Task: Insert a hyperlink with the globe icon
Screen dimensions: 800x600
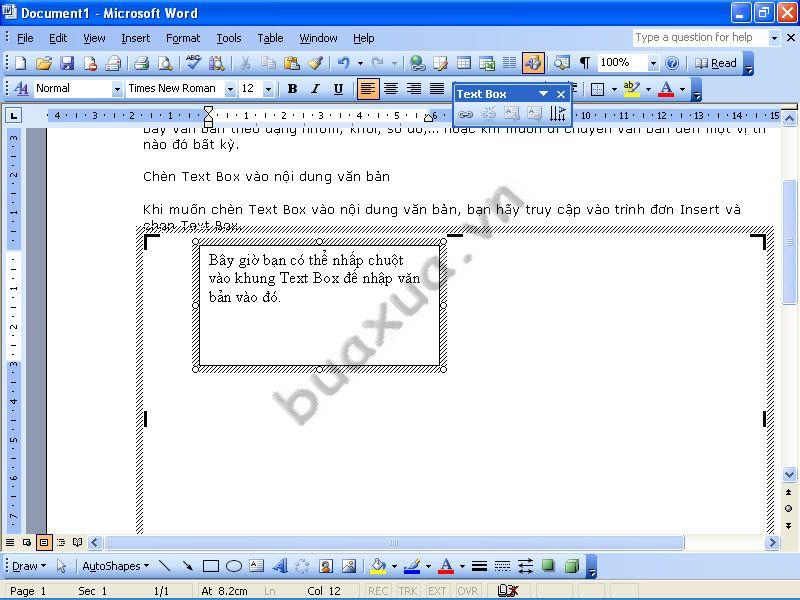Action: coord(417,63)
